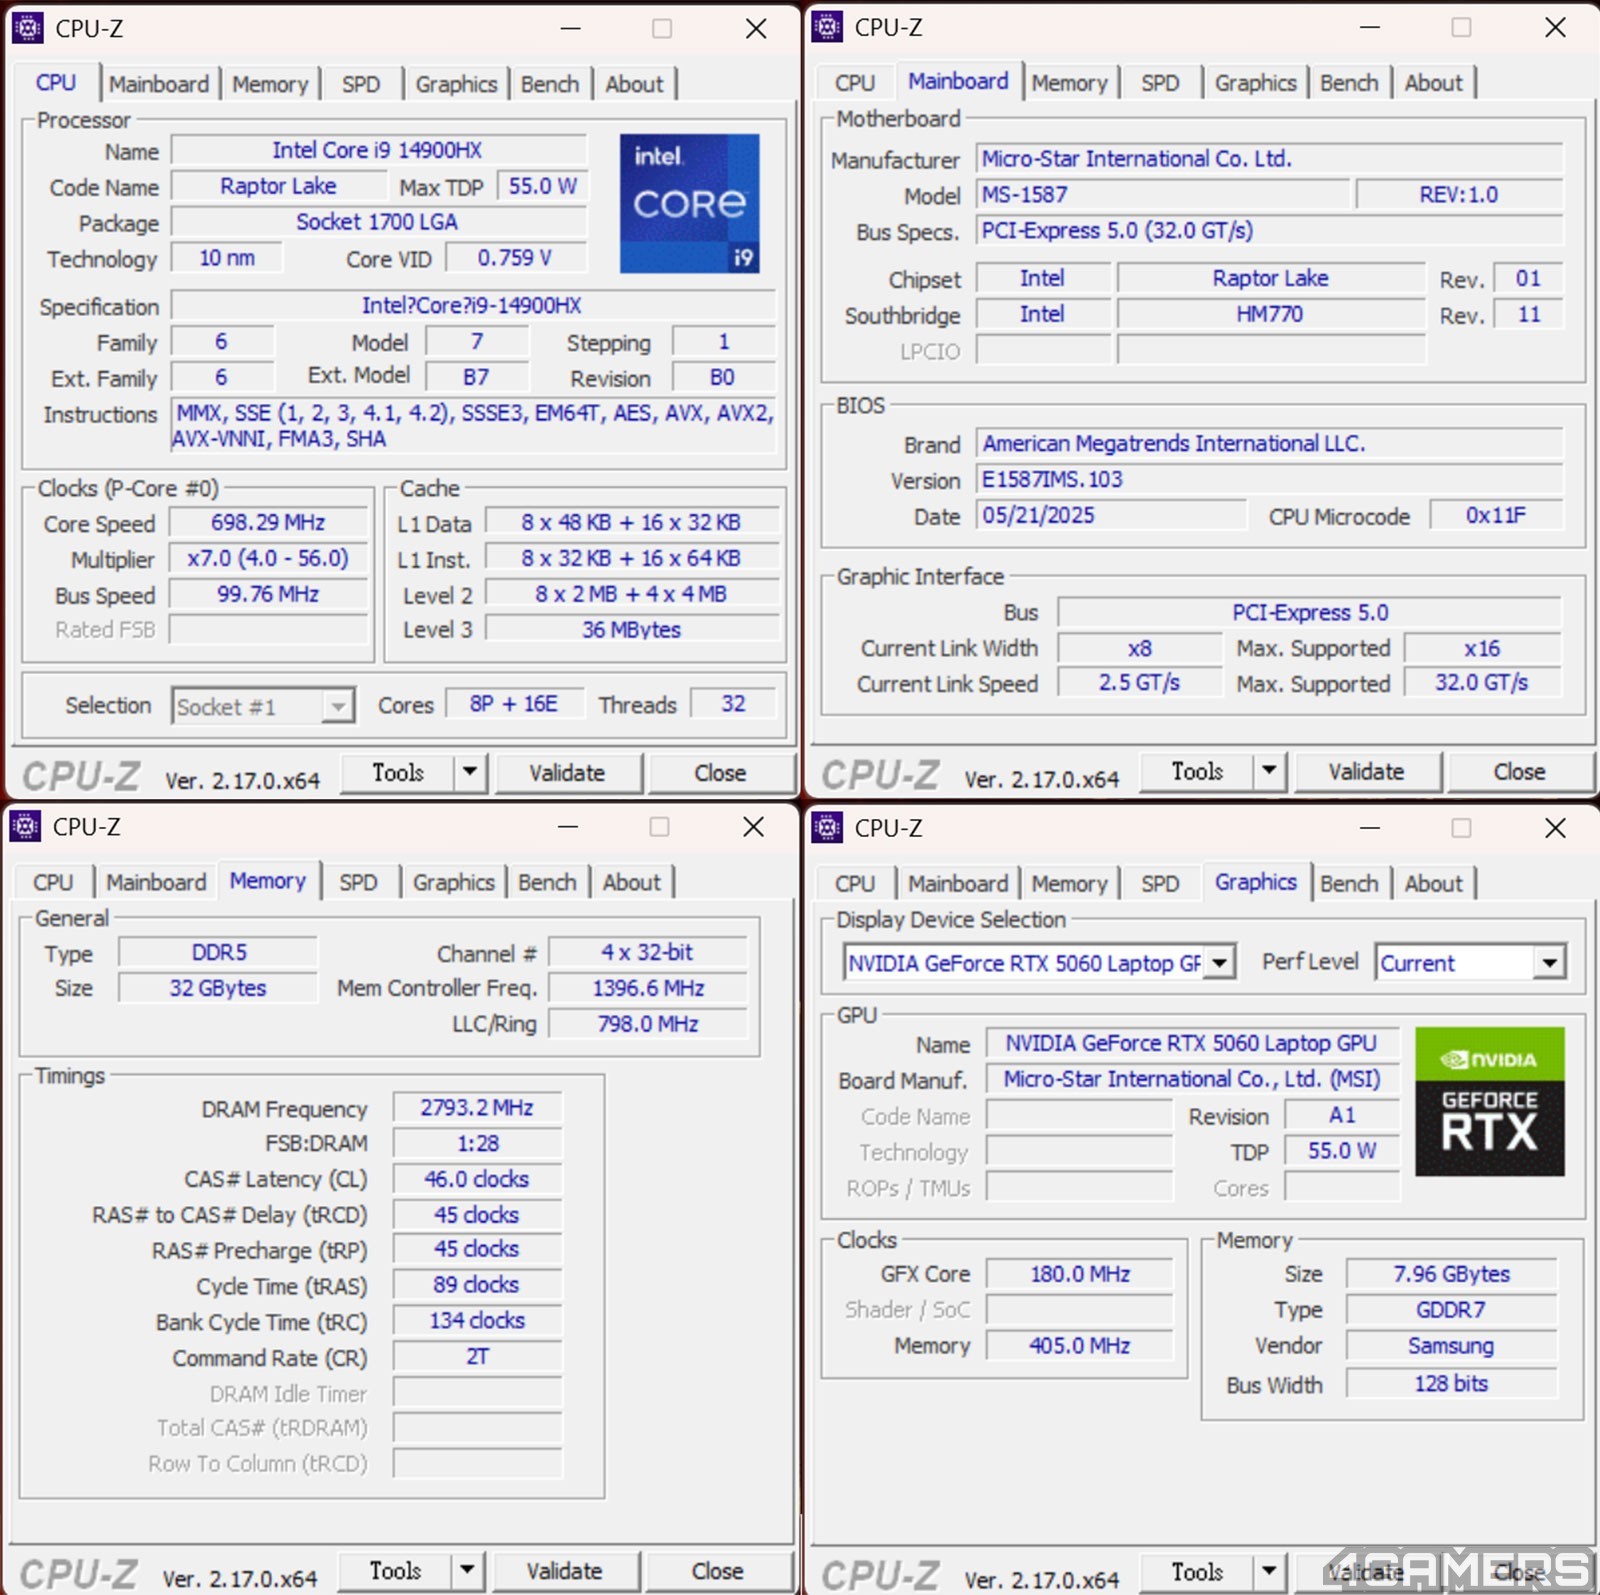Expand Tools dropdown arrow in the CPU window
Viewport: 1600px width, 1595px height.
pyautogui.click(x=469, y=773)
